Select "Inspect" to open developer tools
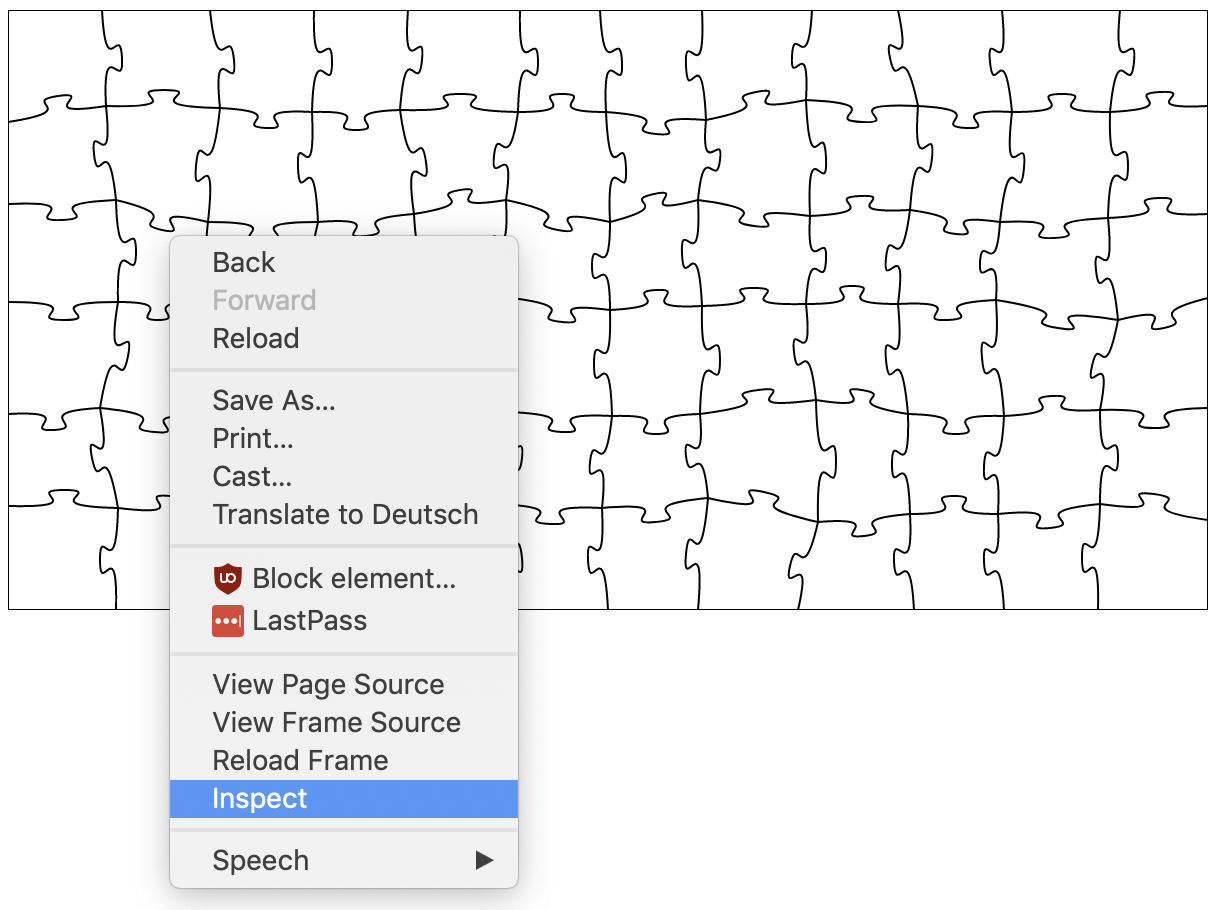Image resolution: width=1226 pixels, height=910 pixels. 260,798
